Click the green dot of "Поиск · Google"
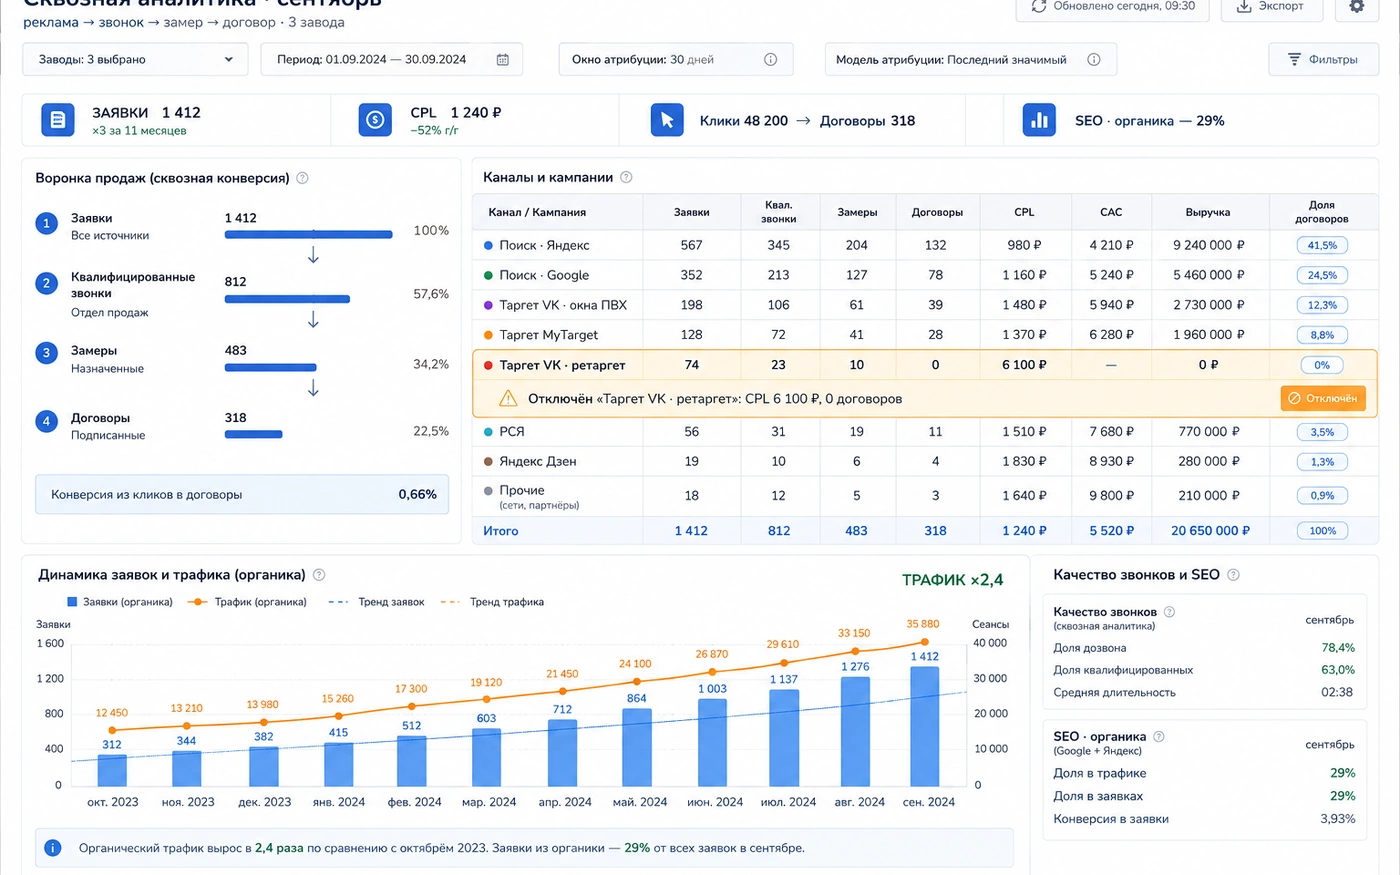Viewport: 1400px width, 875px height. point(488,275)
